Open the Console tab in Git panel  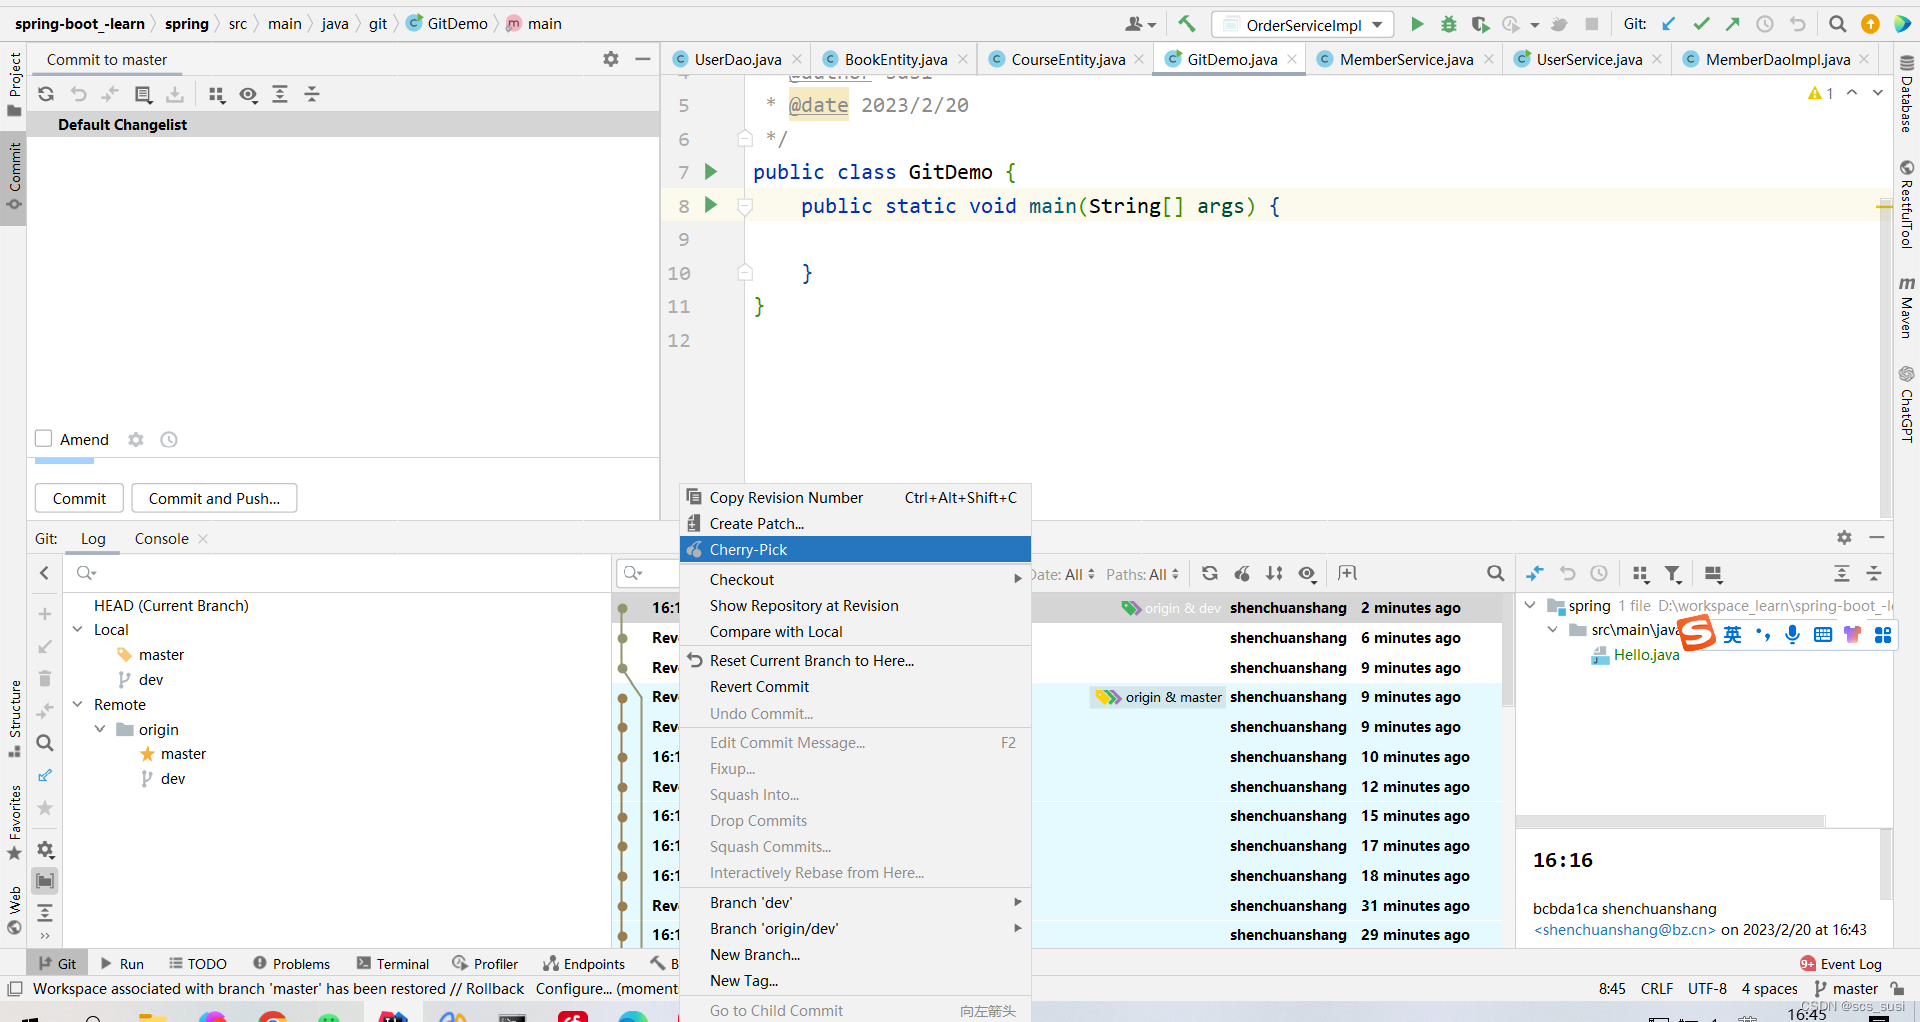(x=162, y=538)
